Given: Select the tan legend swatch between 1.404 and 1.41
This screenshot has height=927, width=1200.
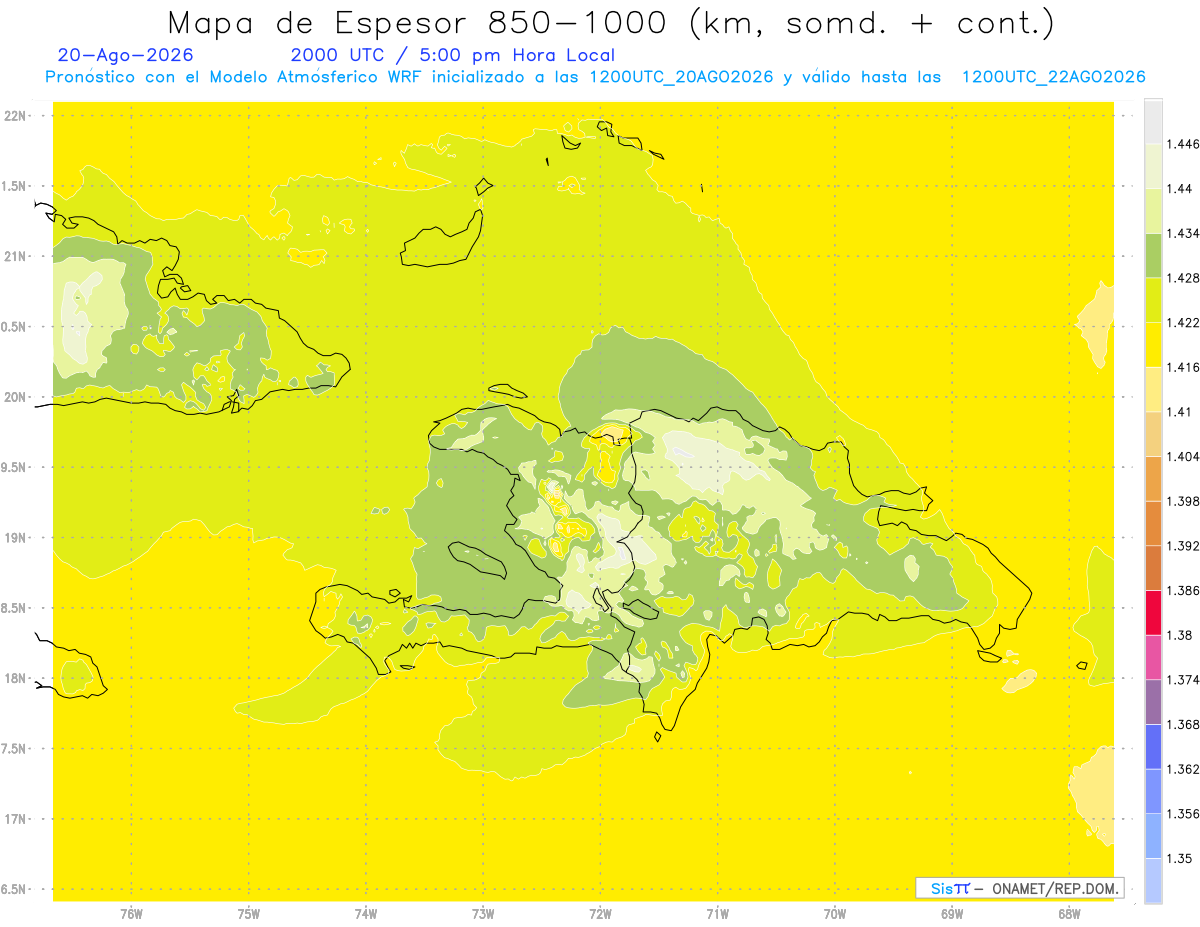Looking at the screenshot, I should (1153, 434).
